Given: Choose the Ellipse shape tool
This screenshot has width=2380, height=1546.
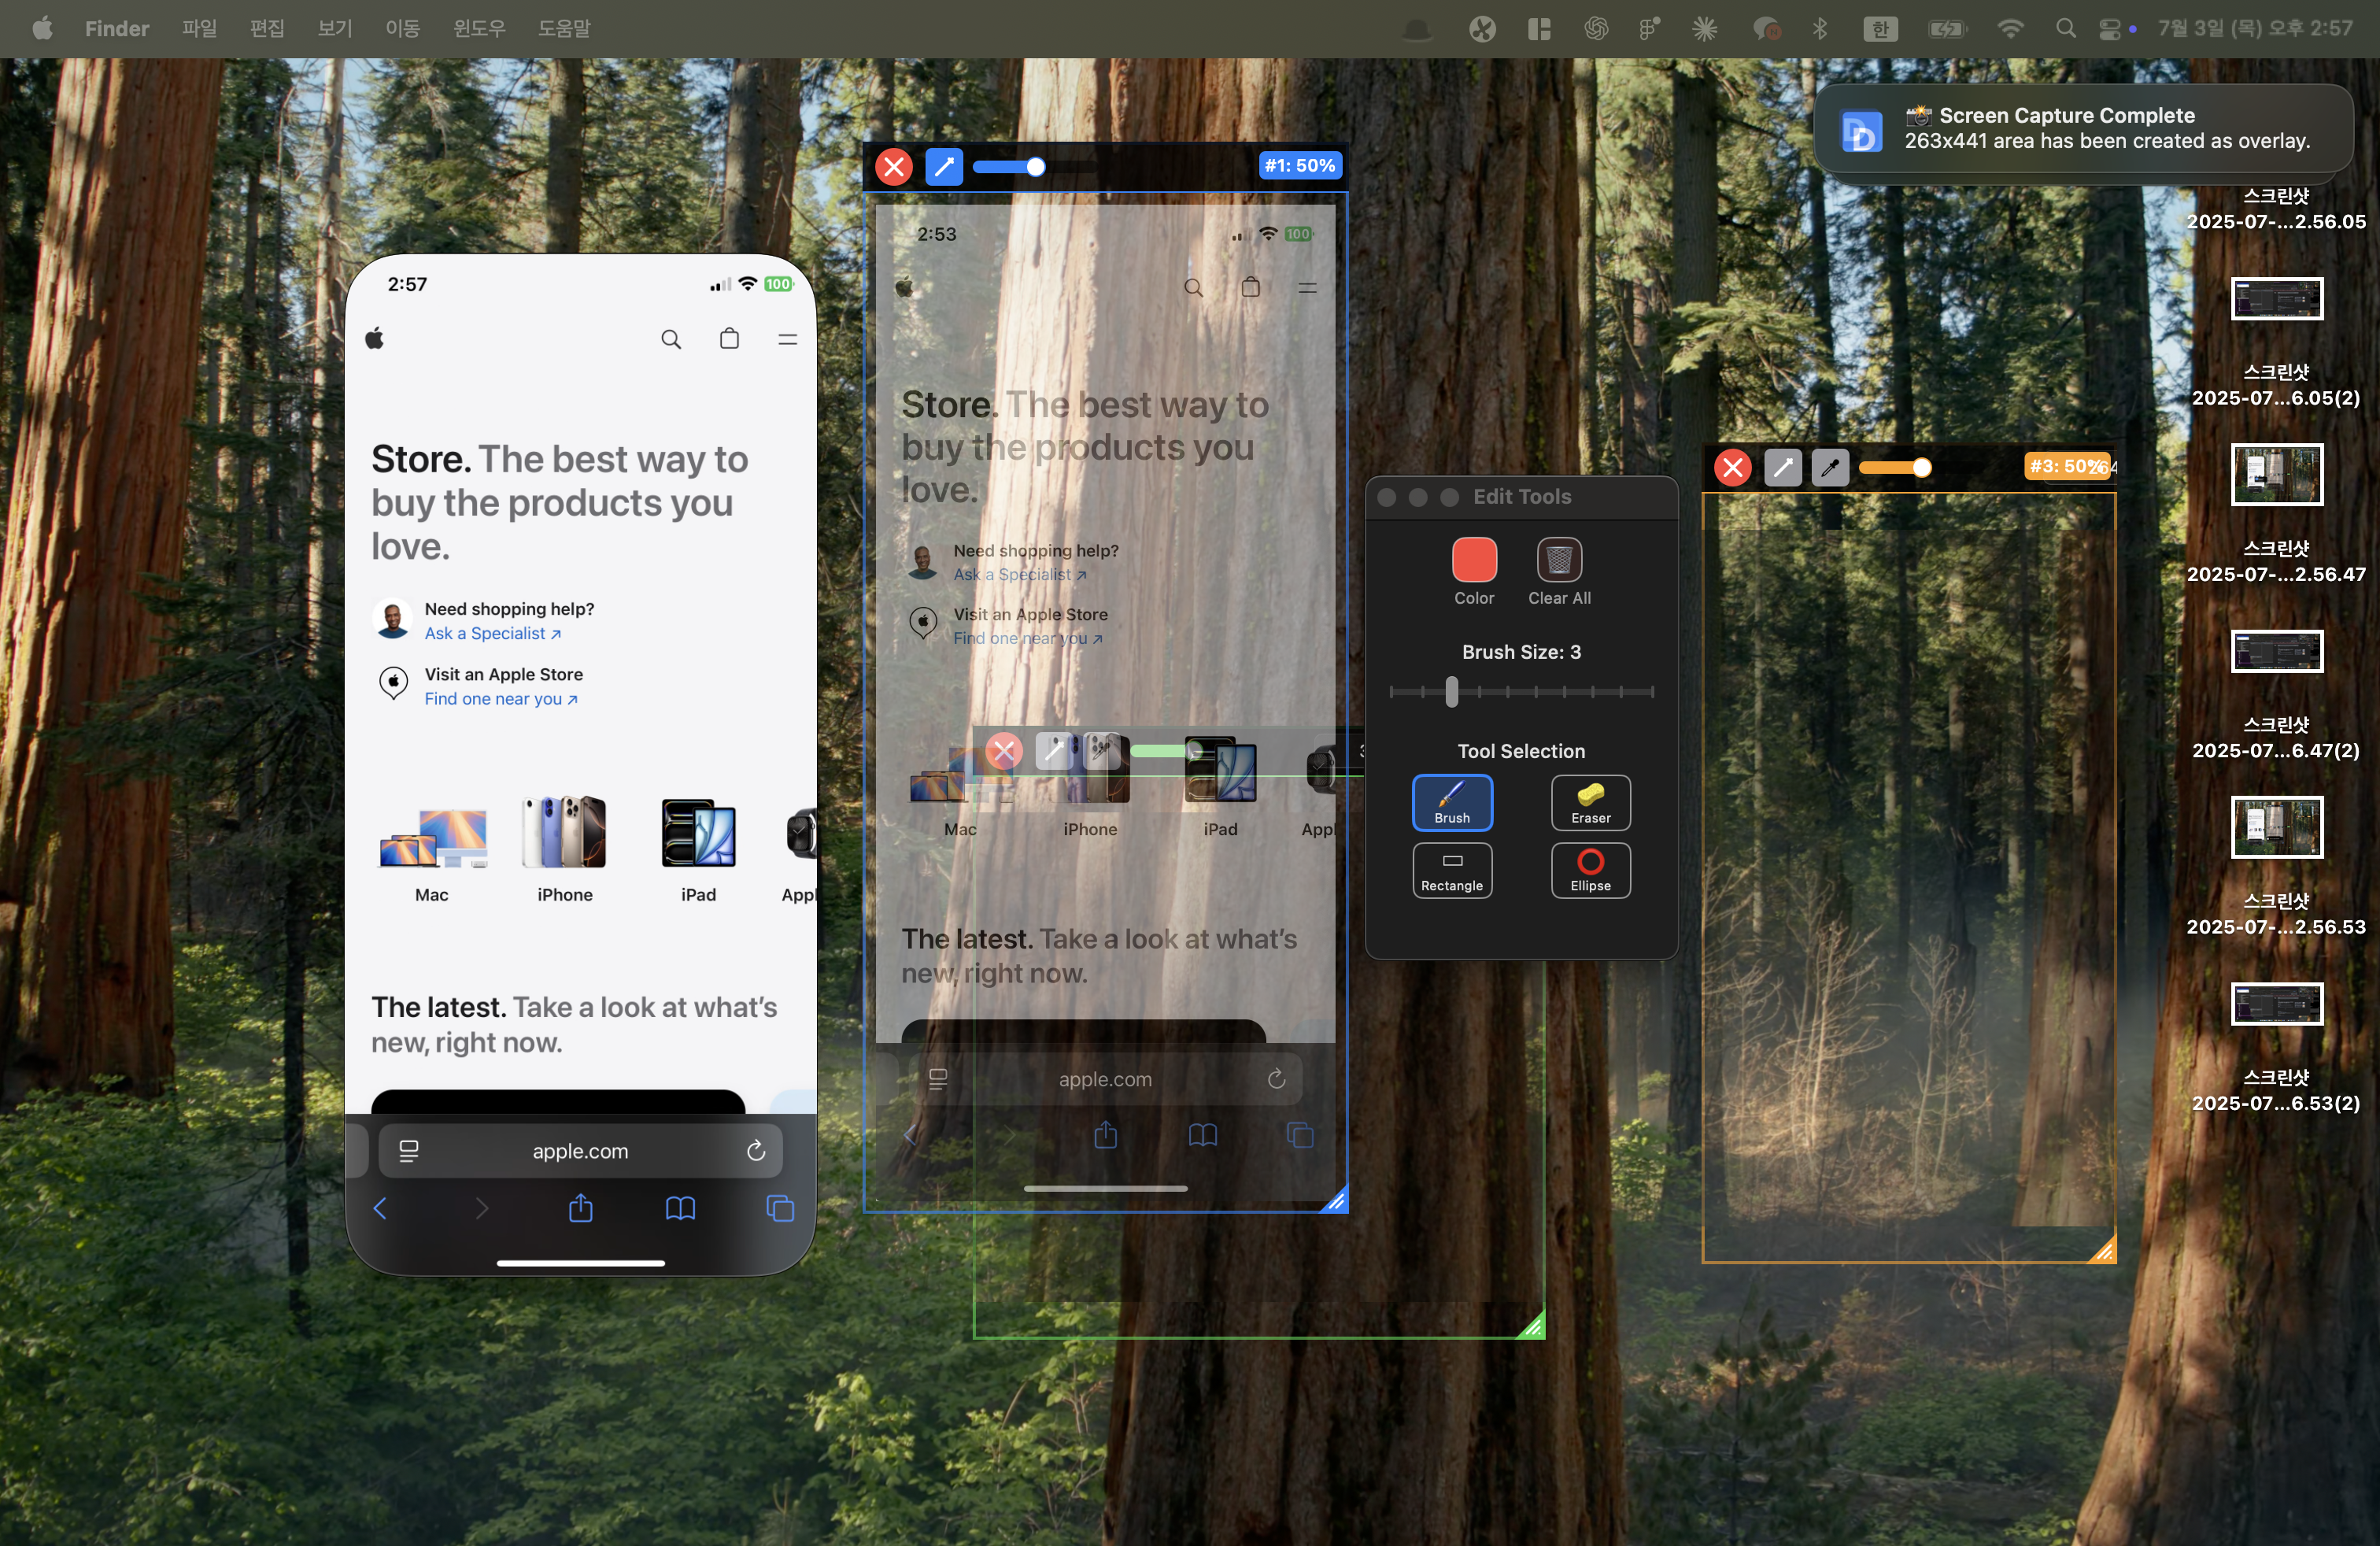Looking at the screenshot, I should tap(1590, 870).
